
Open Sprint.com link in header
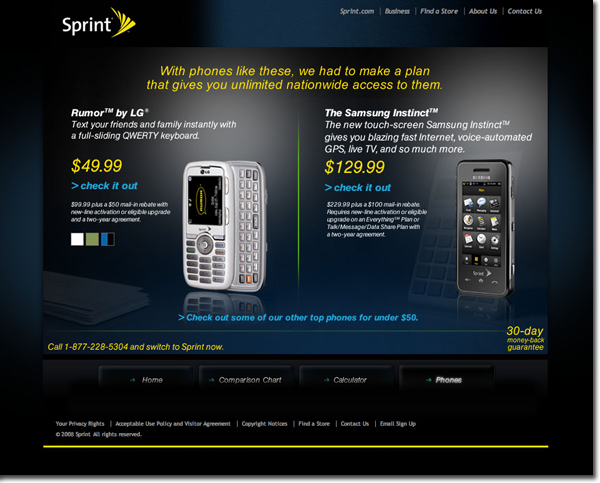click(357, 11)
